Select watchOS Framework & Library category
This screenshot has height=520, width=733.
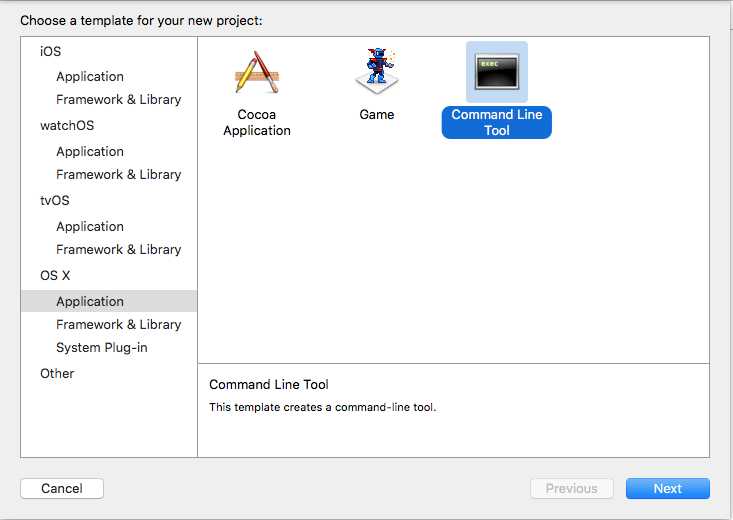[x=119, y=174]
